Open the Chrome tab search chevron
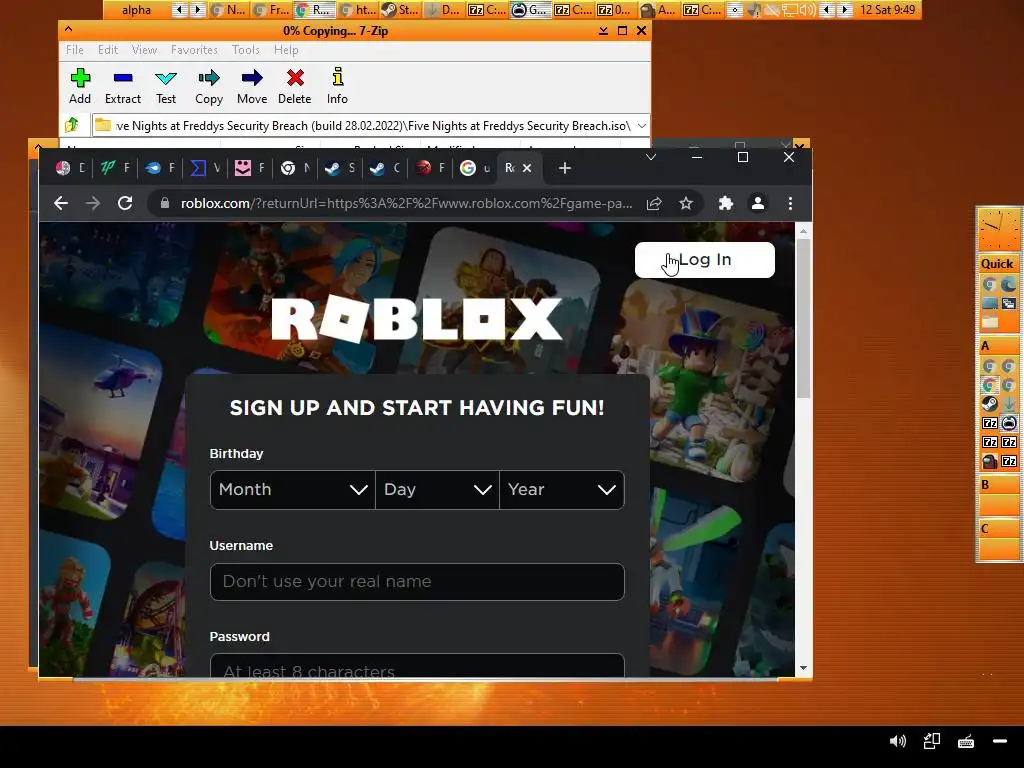Viewport: 1024px width, 768px height. (651, 157)
